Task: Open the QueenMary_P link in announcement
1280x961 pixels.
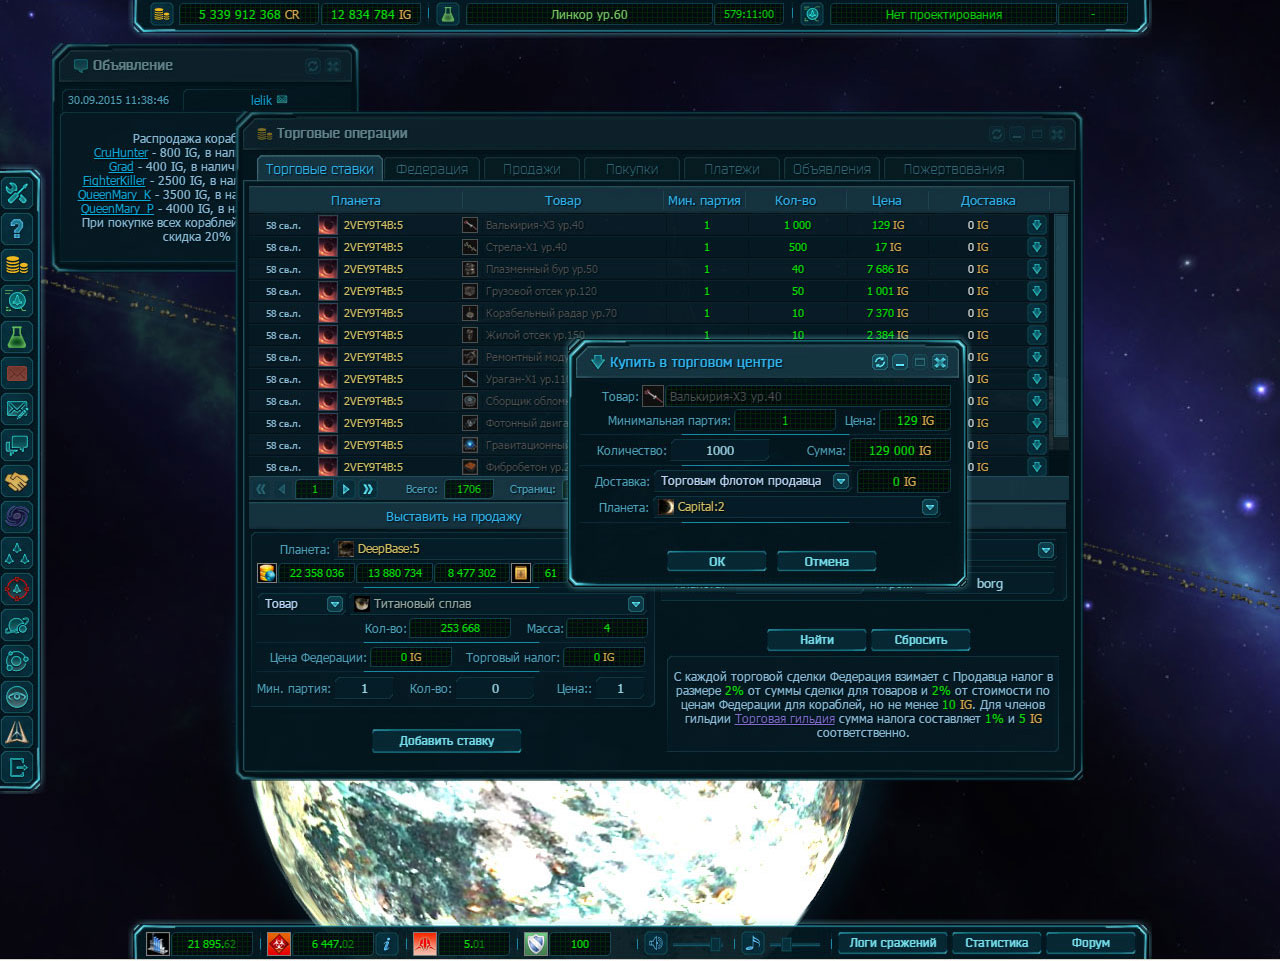Action: pos(117,209)
